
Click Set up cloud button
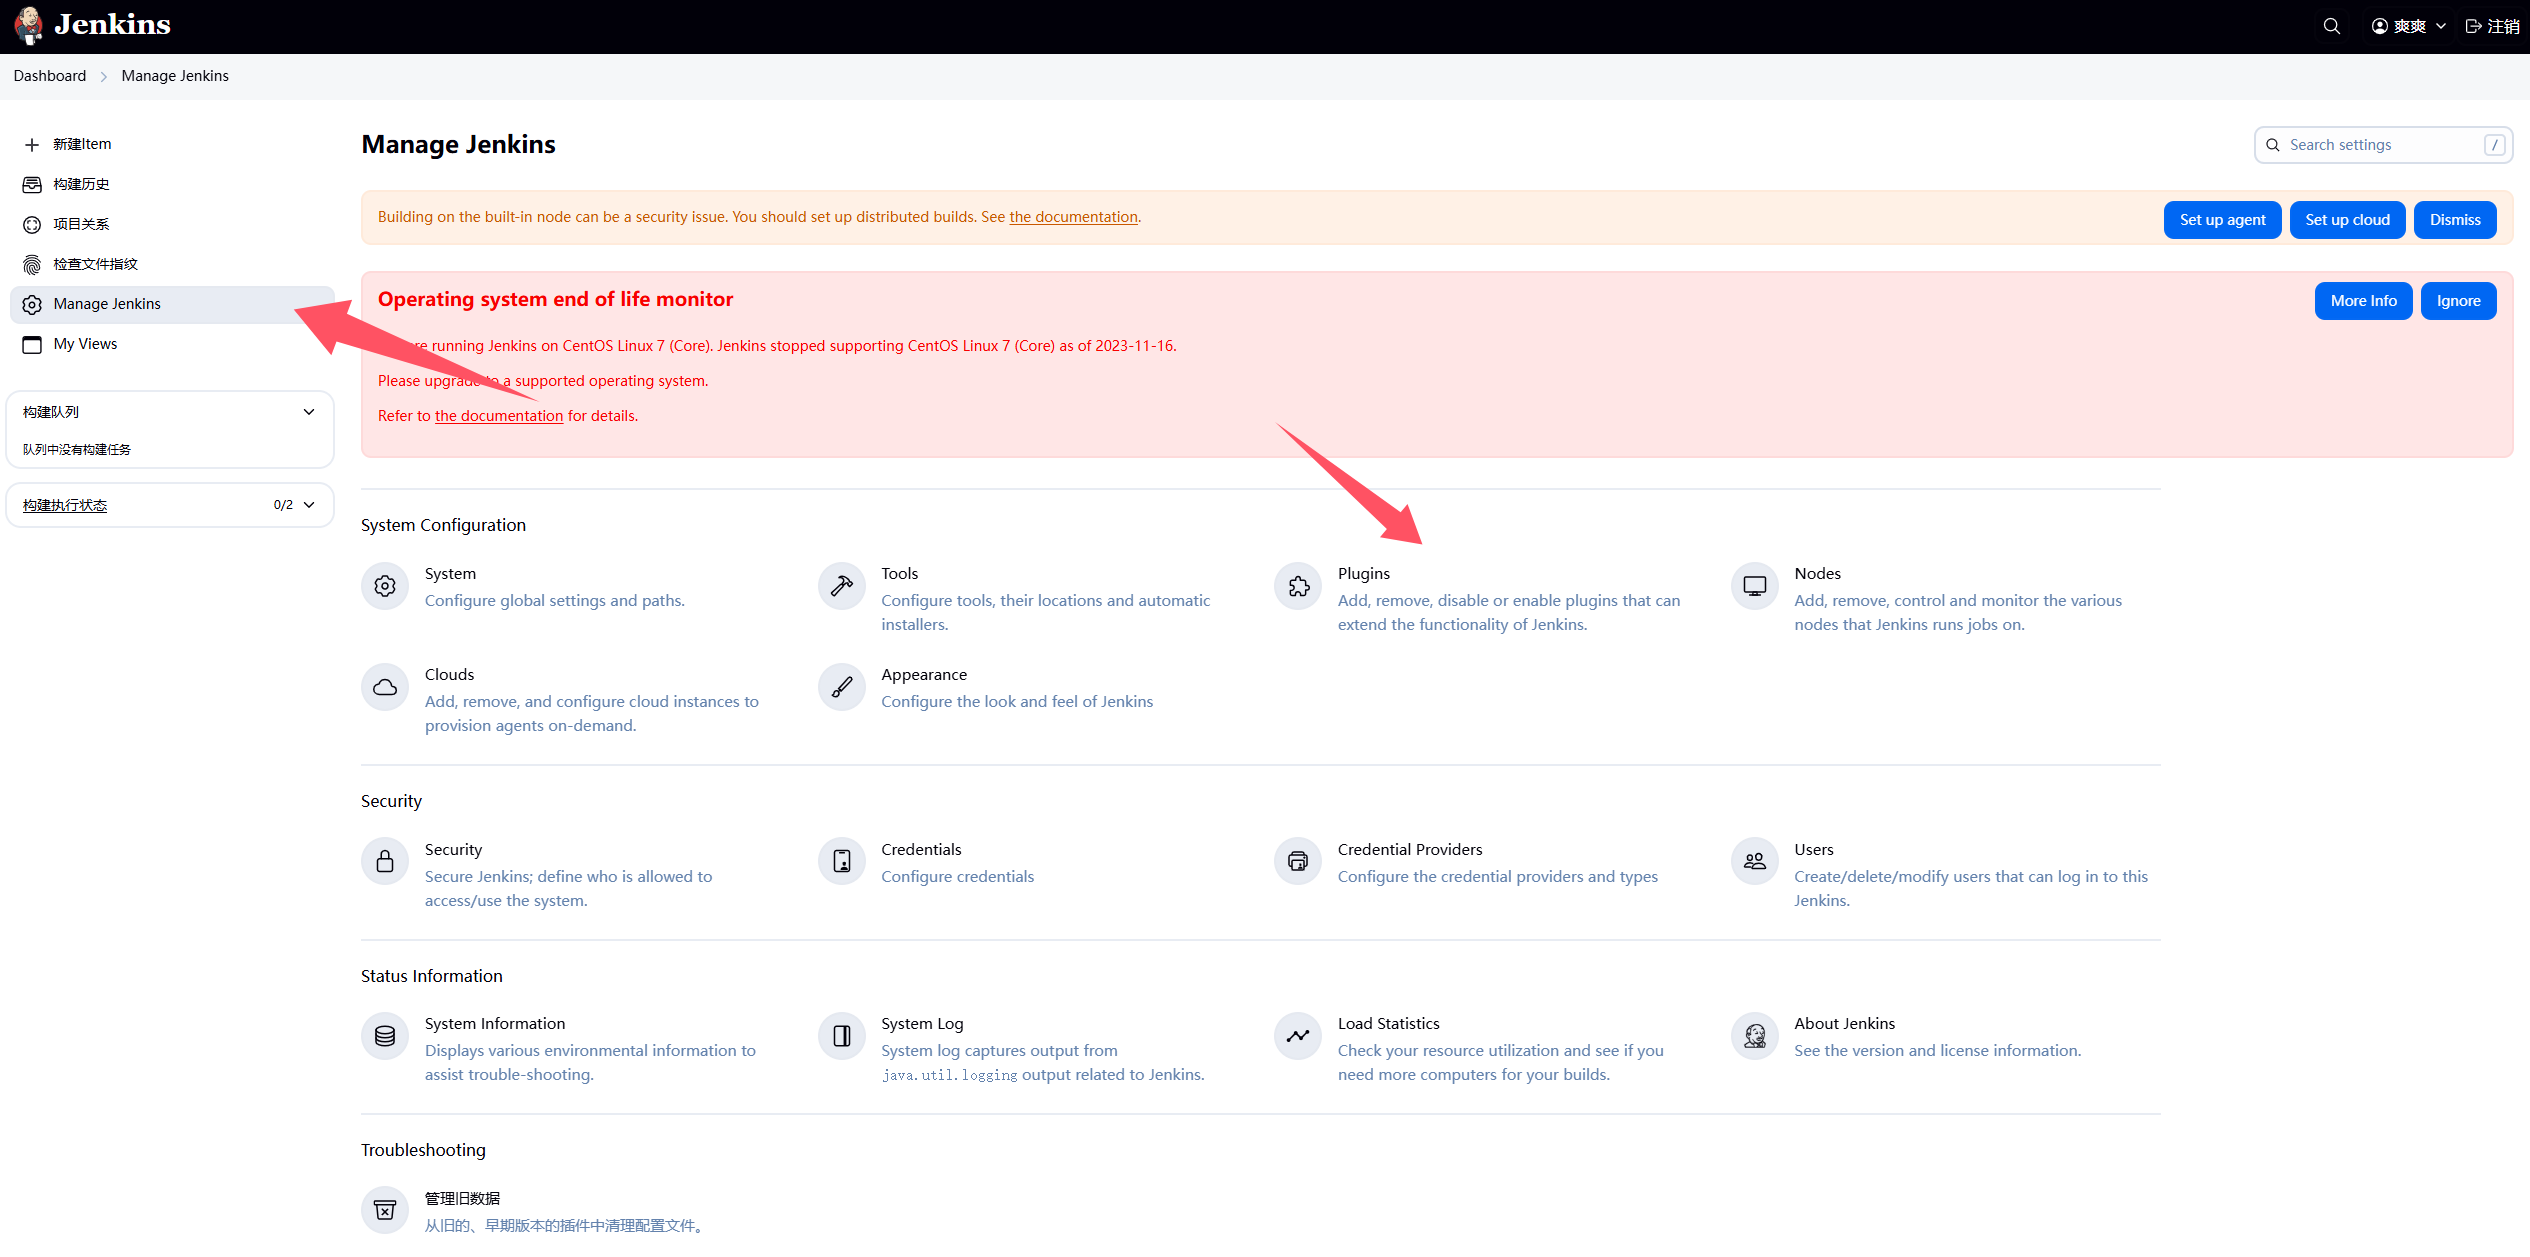click(2347, 220)
